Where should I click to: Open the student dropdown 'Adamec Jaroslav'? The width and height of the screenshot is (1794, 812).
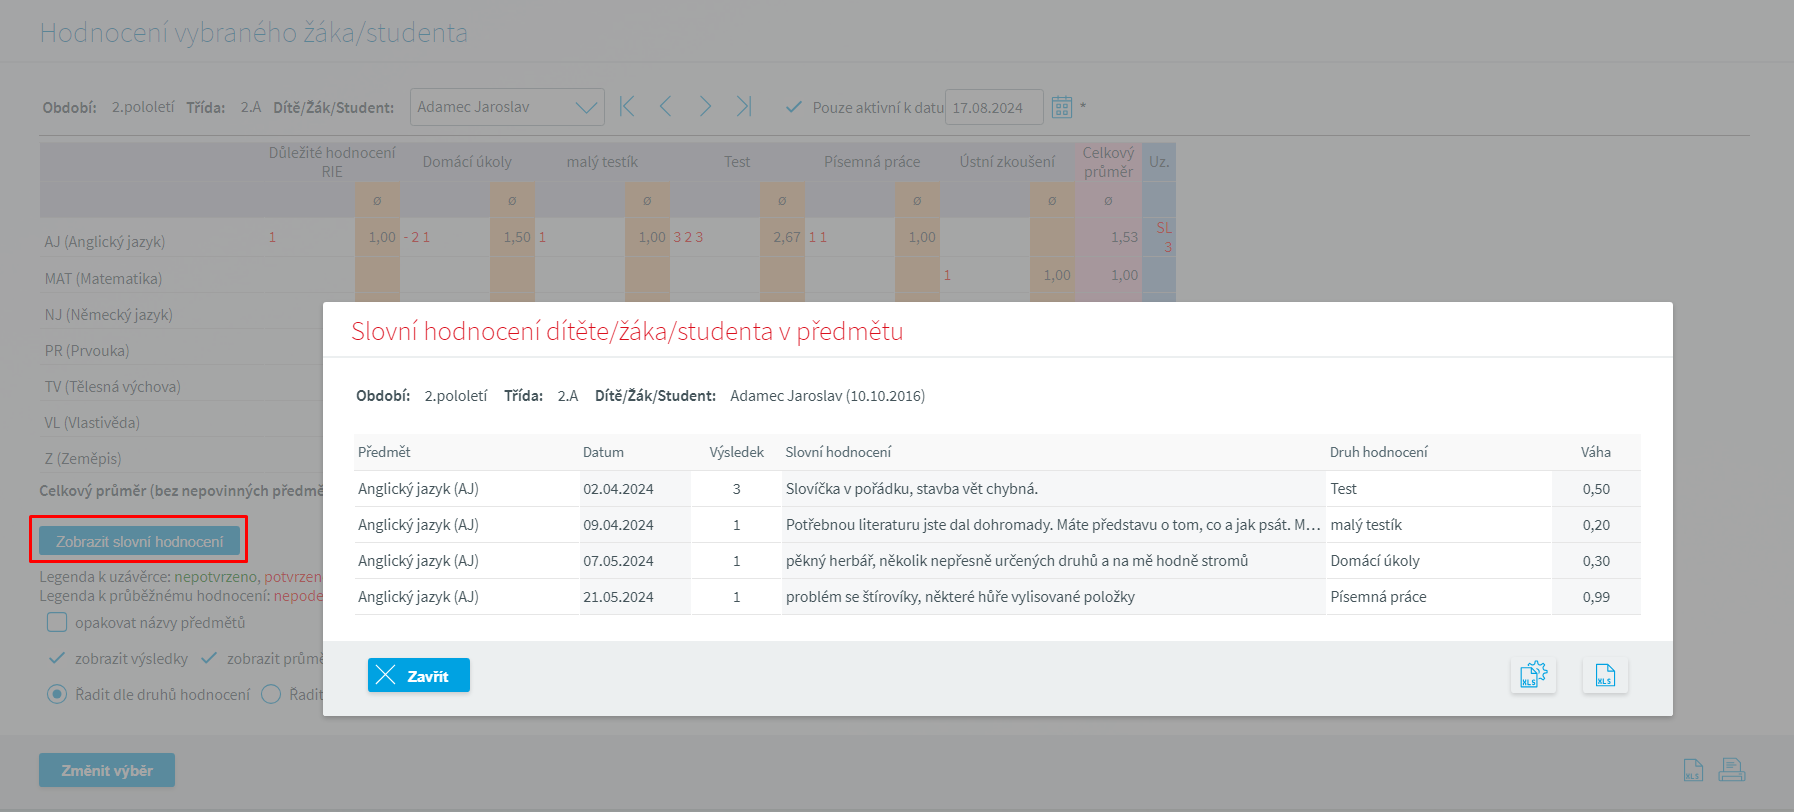(506, 107)
